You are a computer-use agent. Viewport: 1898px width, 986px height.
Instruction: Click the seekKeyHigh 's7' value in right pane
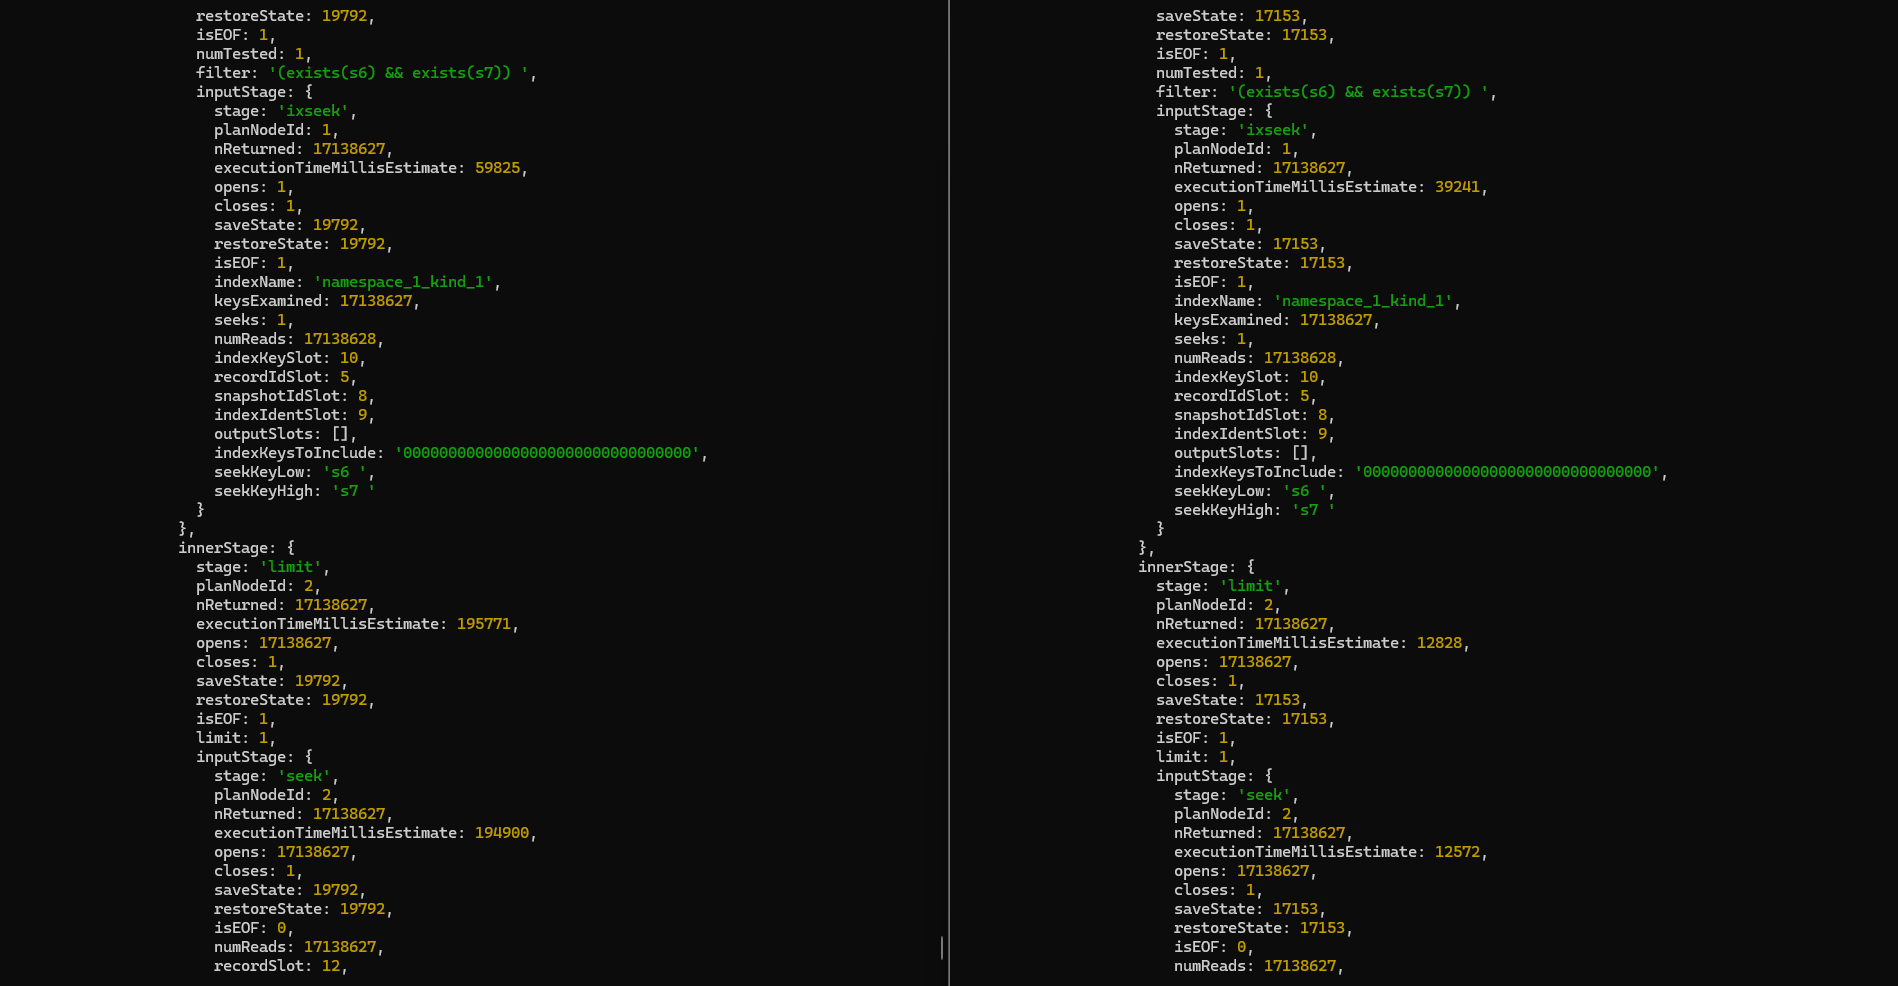tap(1312, 510)
